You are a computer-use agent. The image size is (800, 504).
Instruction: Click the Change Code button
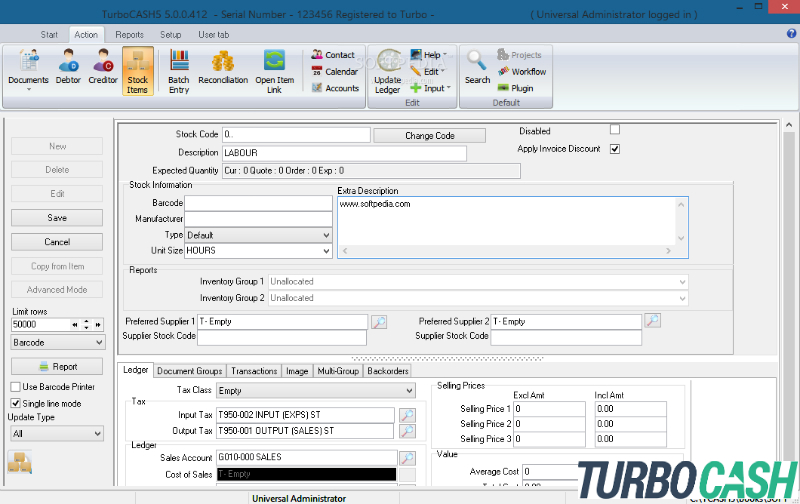pos(430,136)
